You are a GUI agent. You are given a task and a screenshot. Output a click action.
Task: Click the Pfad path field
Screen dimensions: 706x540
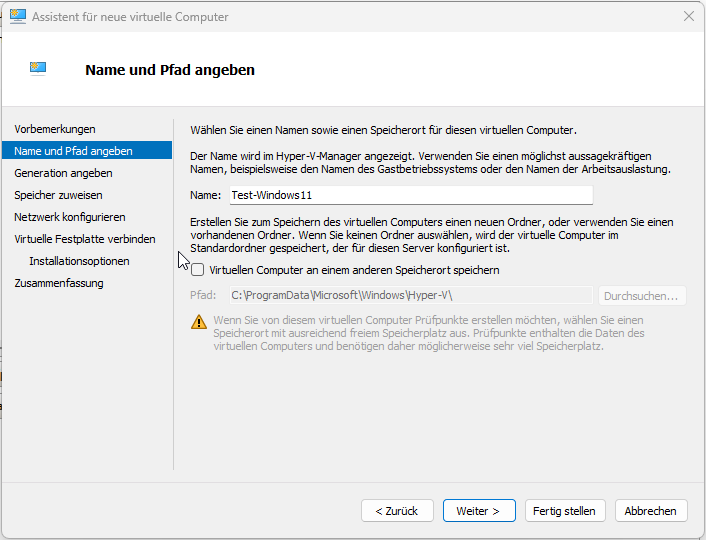click(x=410, y=295)
